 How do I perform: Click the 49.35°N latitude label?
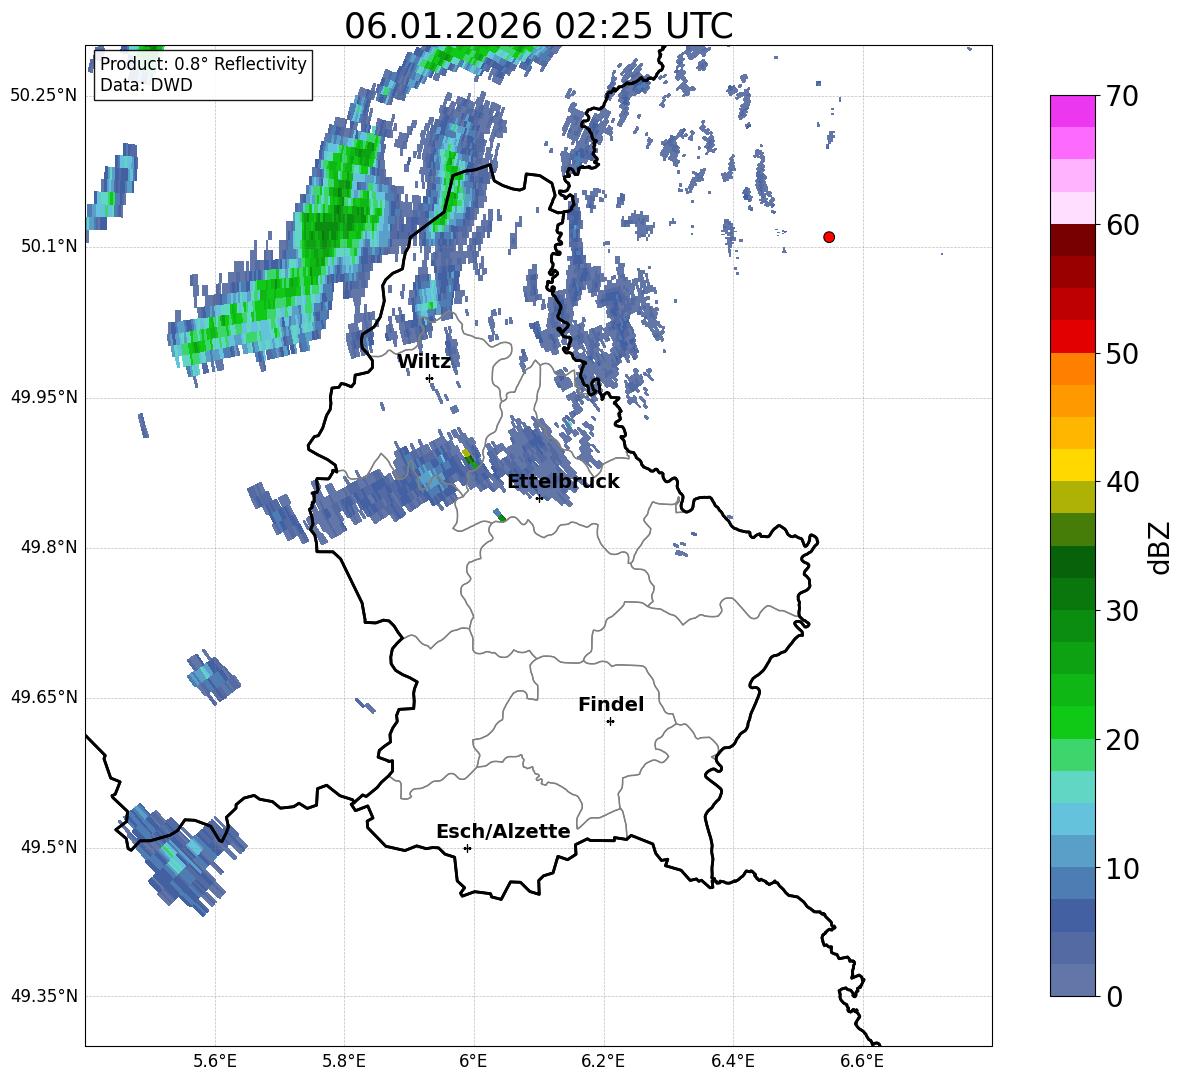tap(44, 996)
